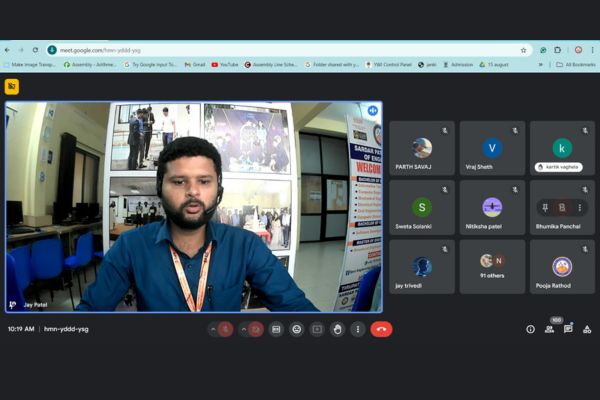
Task: Open more options on Bhumika Panchal tile
Action: coord(580,207)
